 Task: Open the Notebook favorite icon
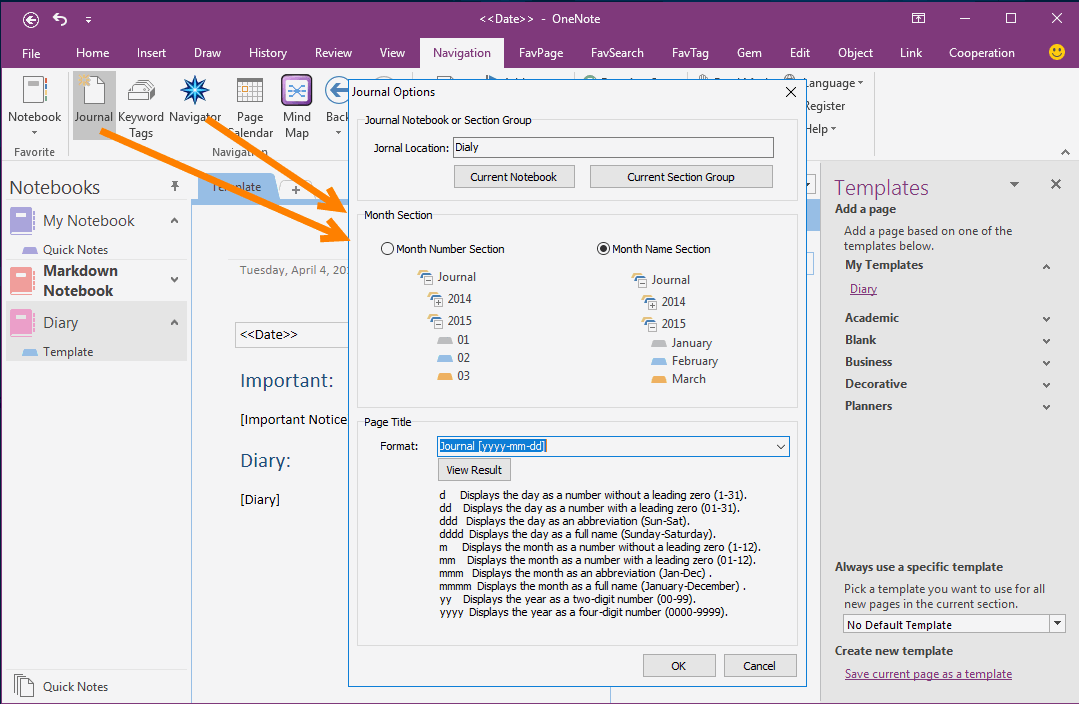[x=34, y=91]
